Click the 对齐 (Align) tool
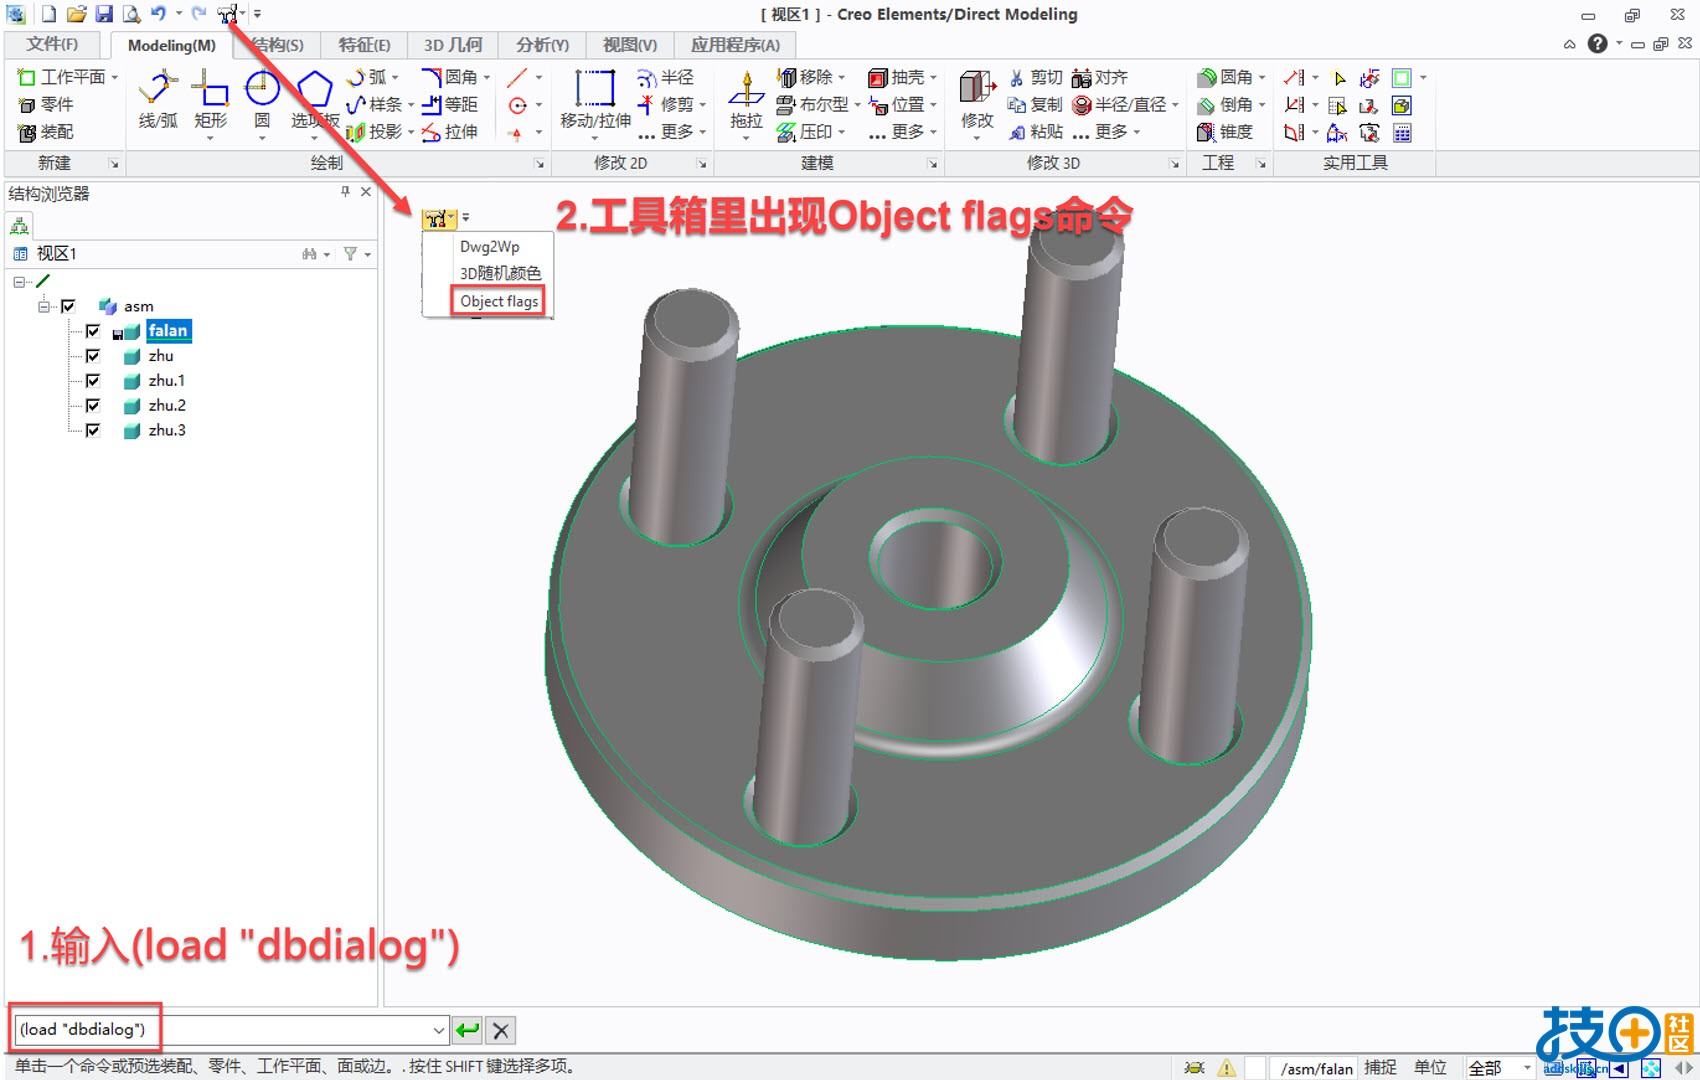This screenshot has height=1080, width=1700. (1100, 77)
